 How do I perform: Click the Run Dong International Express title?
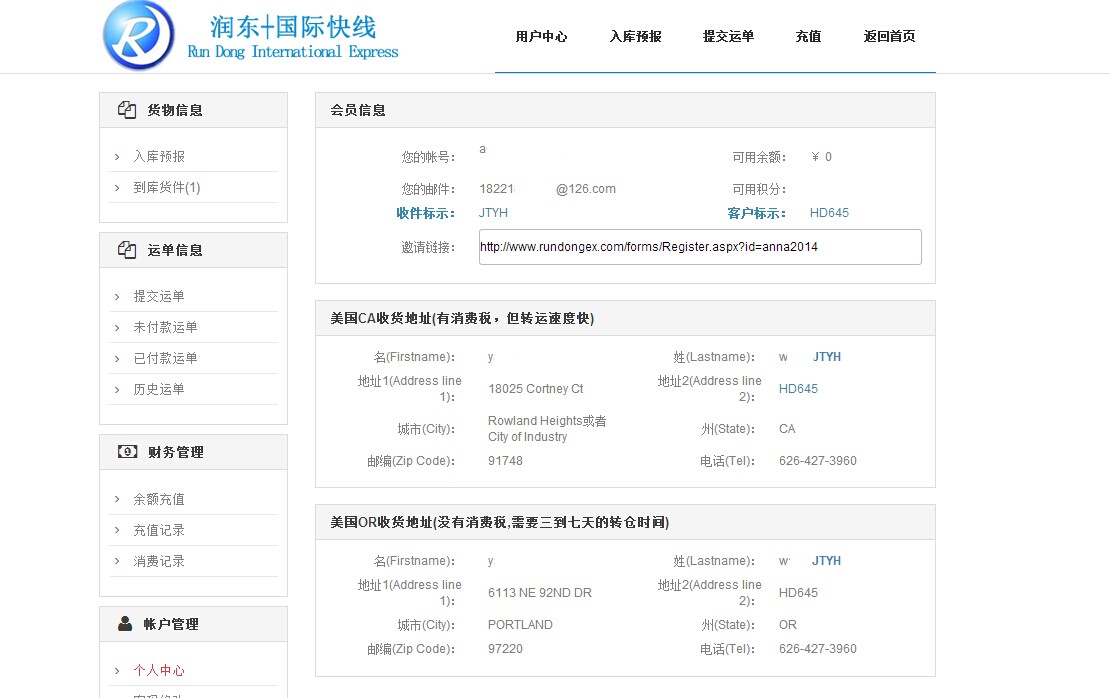[293, 52]
